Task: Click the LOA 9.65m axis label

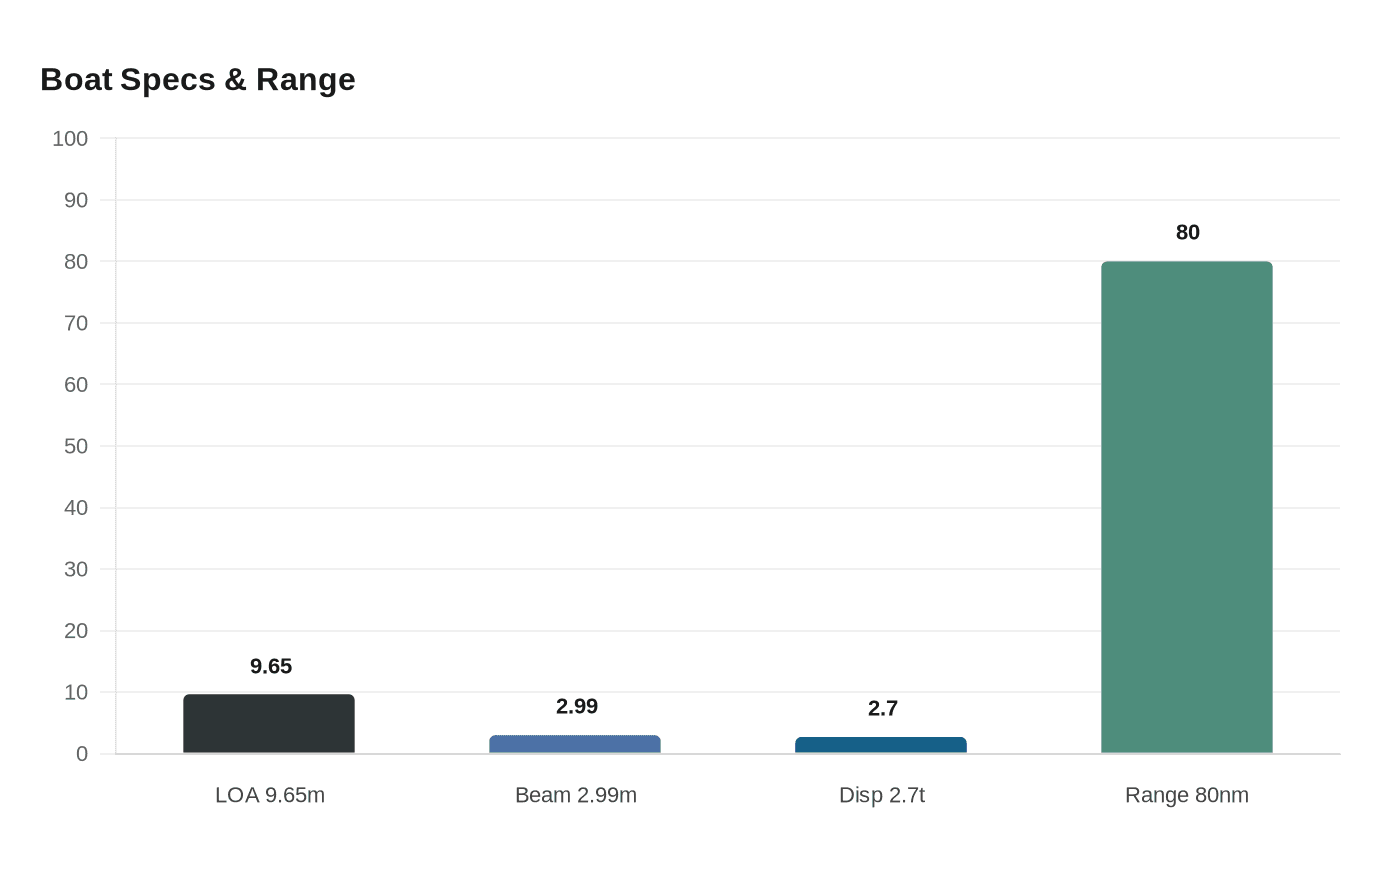Action: tap(269, 795)
